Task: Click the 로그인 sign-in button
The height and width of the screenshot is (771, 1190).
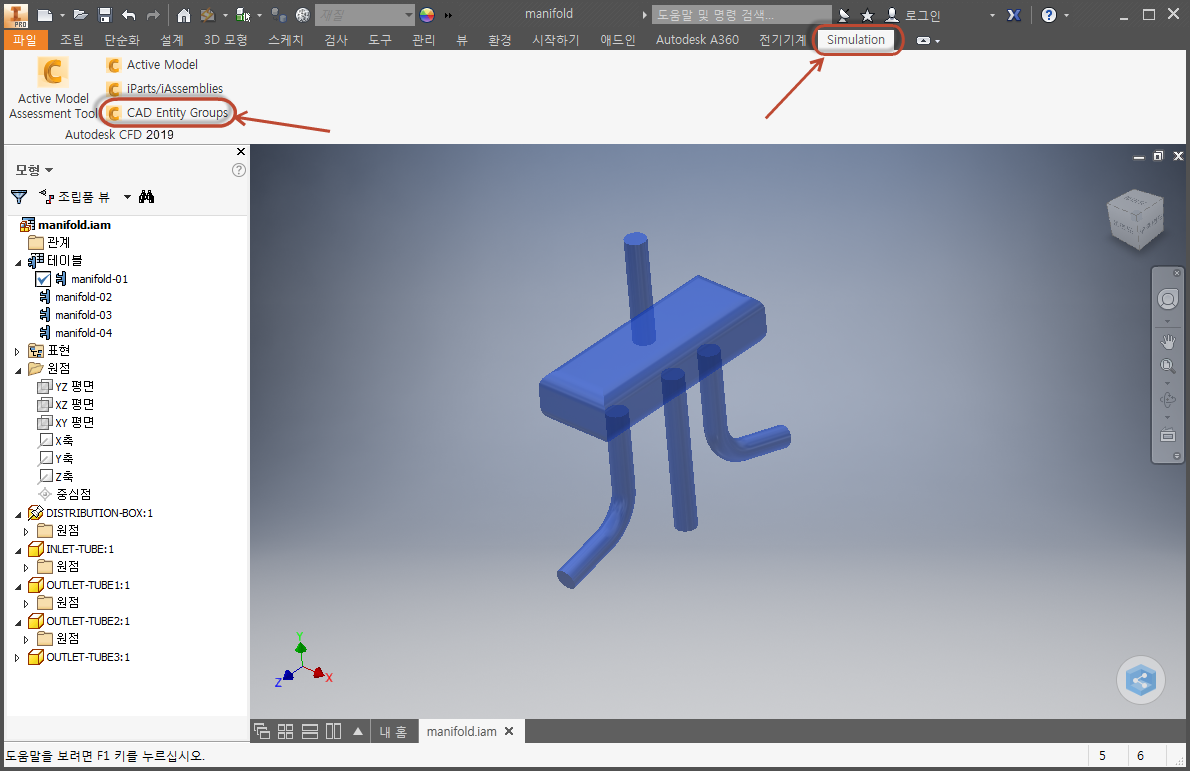Action: point(914,15)
